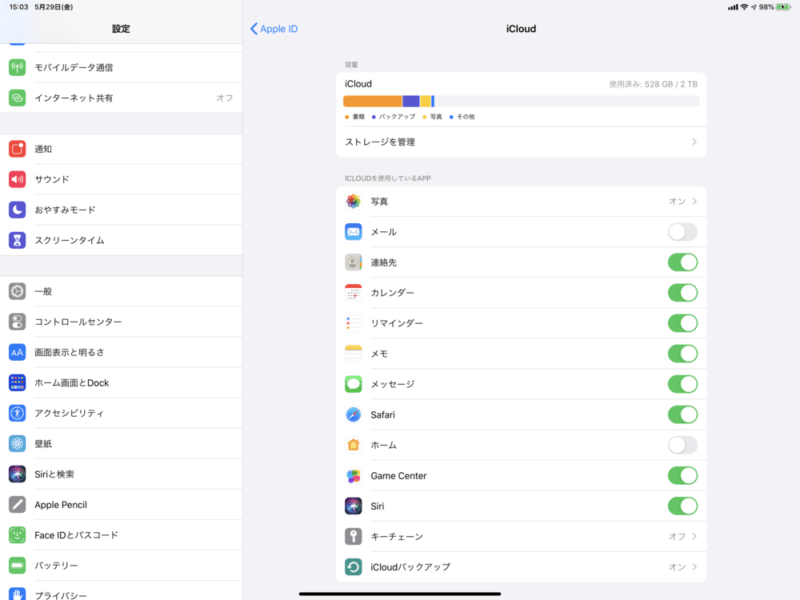Tap the Wallpaper flower icon
Viewport: 800px width, 600px height.
click(x=17, y=444)
